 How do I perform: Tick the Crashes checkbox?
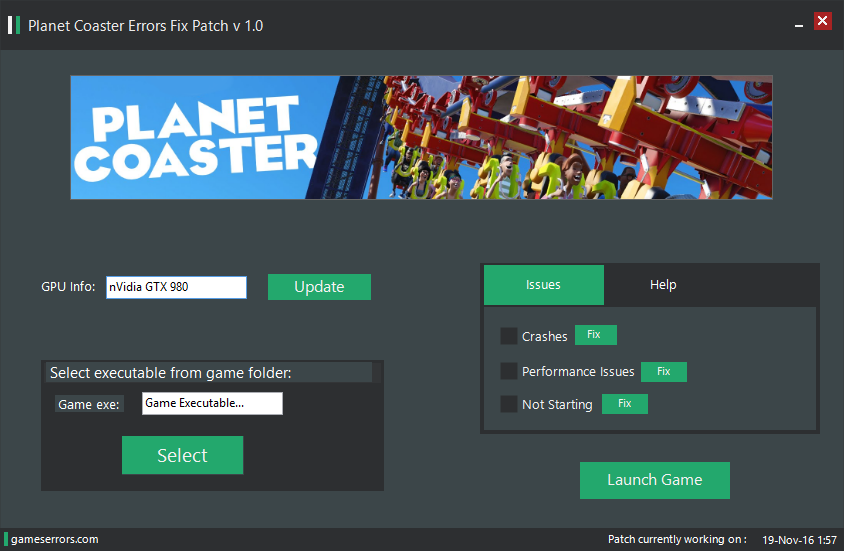(509, 336)
